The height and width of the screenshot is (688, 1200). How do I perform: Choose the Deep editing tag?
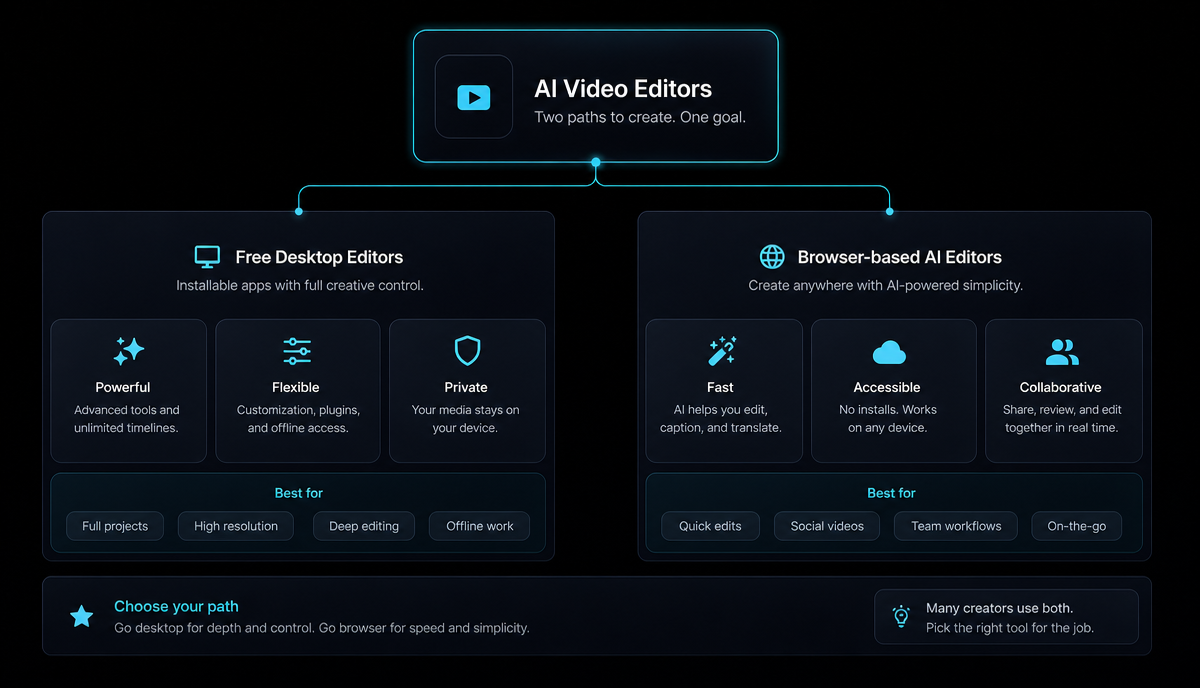coord(364,526)
